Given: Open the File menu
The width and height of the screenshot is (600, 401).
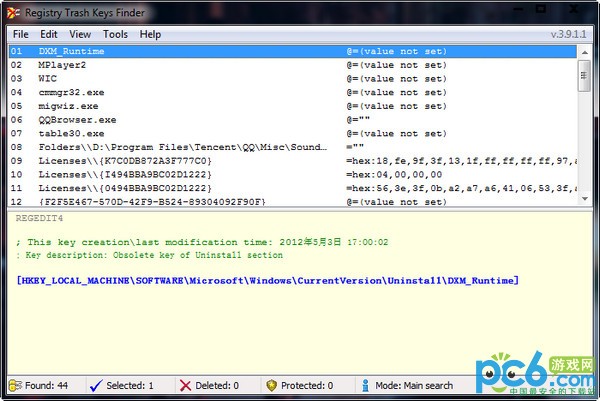Looking at the screenshot, I should [x=21, y=34].
